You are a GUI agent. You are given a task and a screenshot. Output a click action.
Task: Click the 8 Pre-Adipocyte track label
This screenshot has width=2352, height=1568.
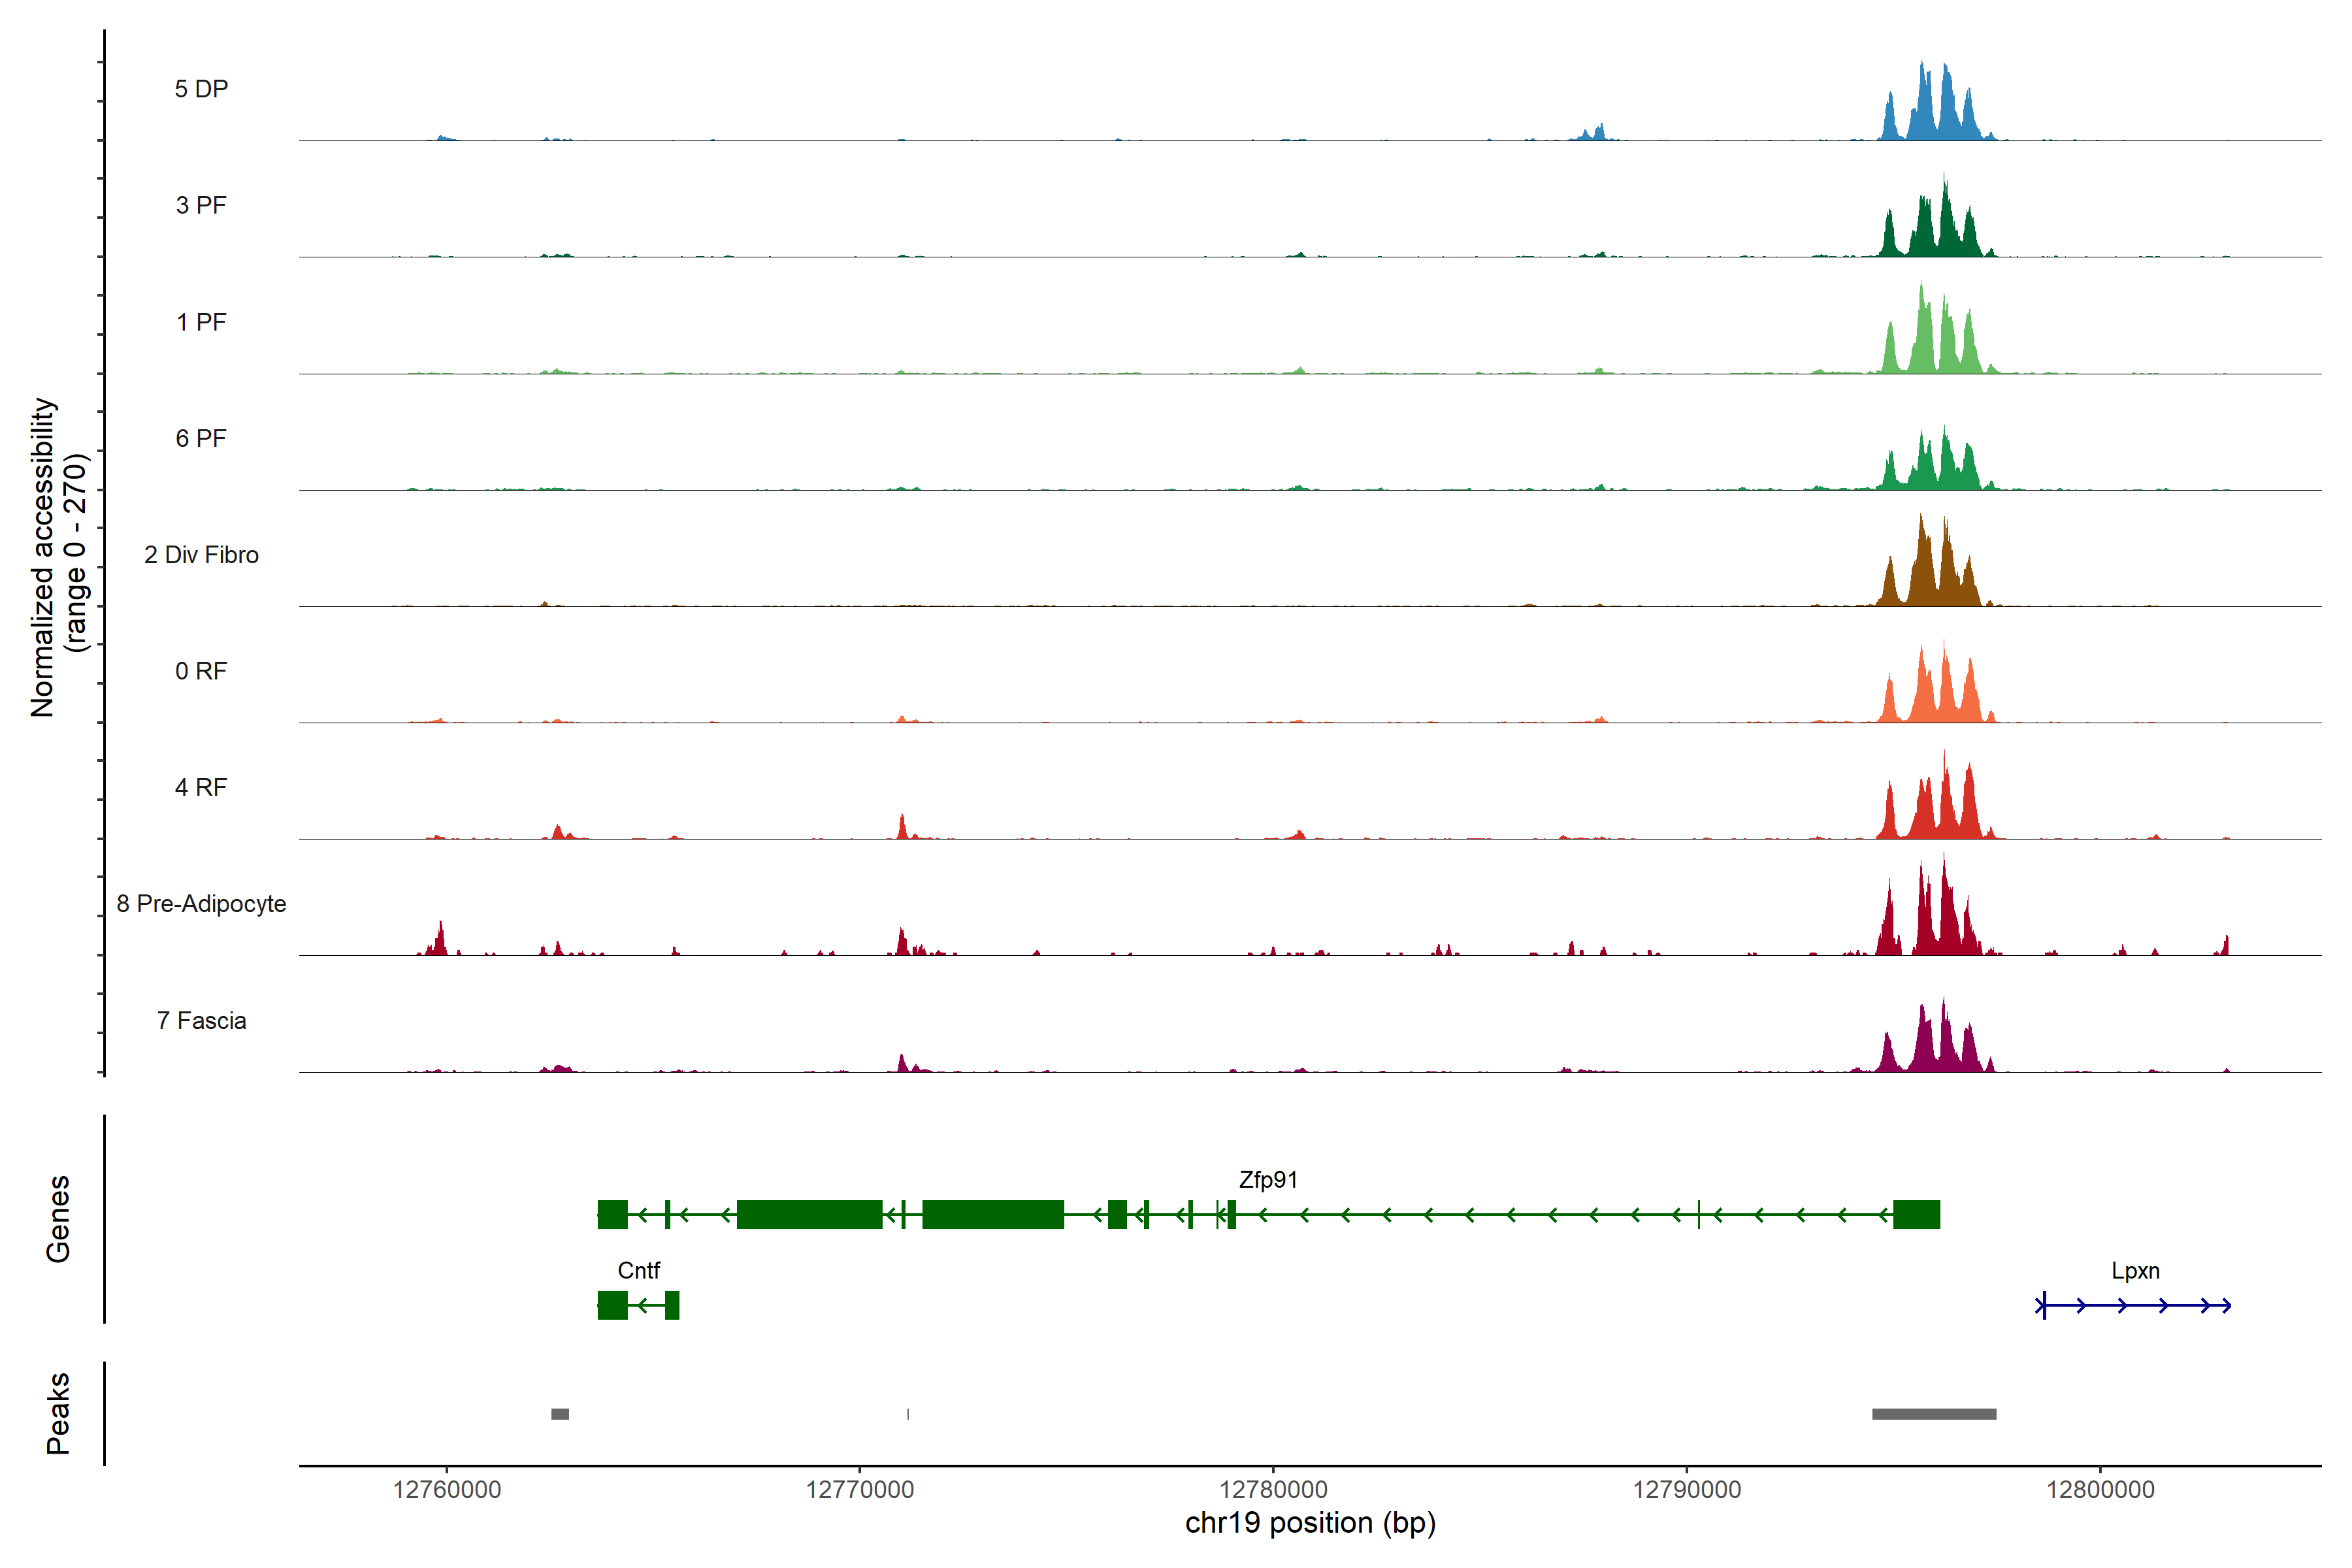coord(201,904)
